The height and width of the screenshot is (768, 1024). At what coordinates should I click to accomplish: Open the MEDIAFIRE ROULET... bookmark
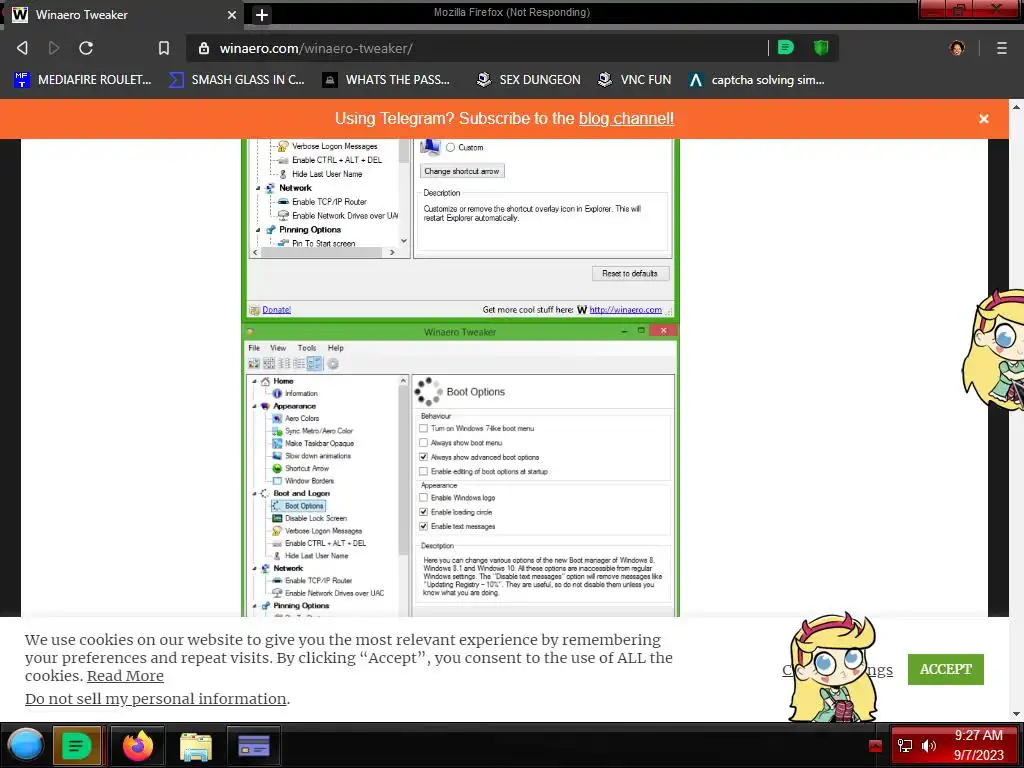pyautogui.click(x=82, y=80)
